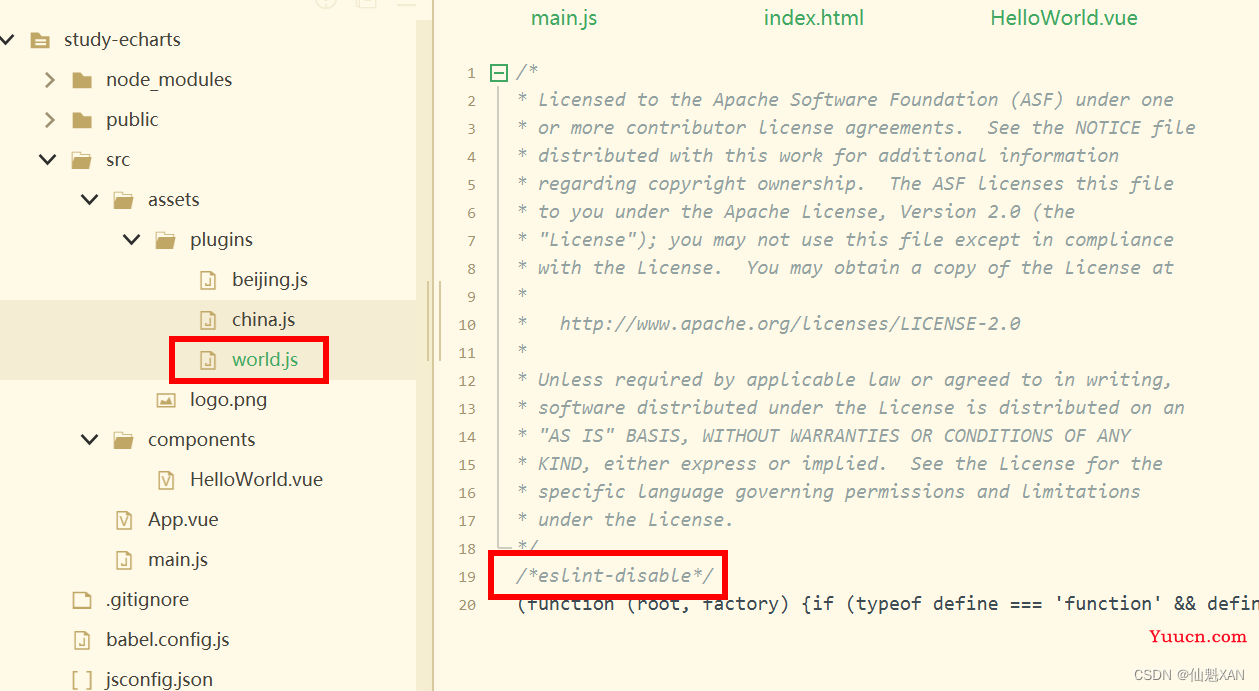Expand the node_modules folder chevron

click(49, 80)
